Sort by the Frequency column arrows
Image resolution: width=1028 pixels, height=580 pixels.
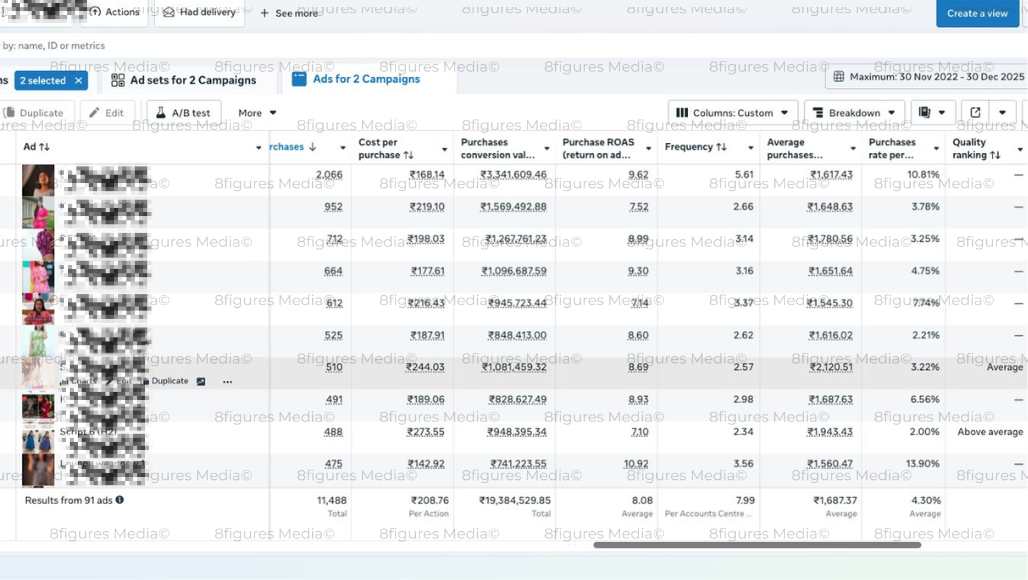(721, 147)
